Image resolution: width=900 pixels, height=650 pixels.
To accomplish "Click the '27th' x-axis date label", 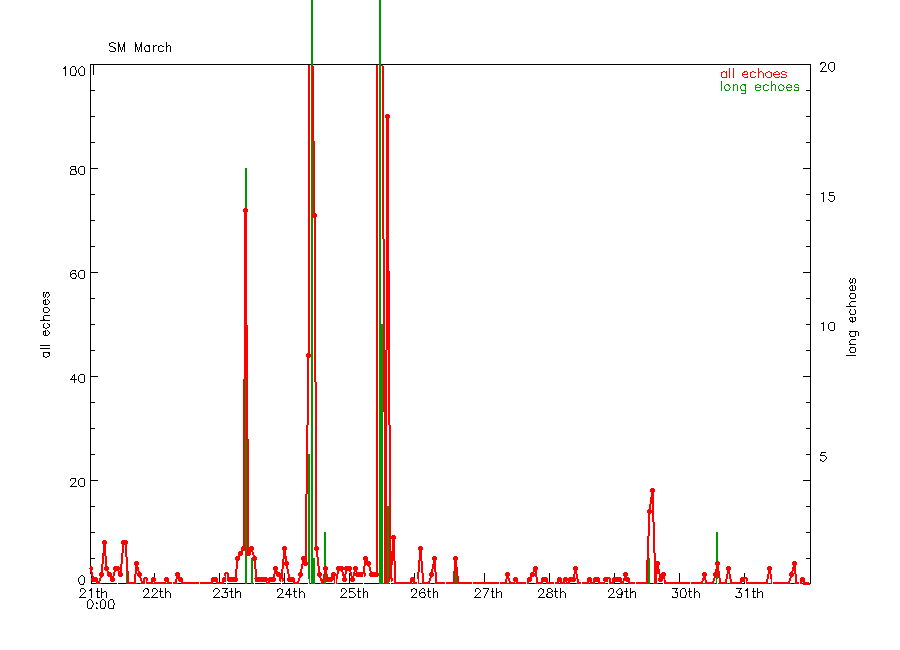I will 488,593.
